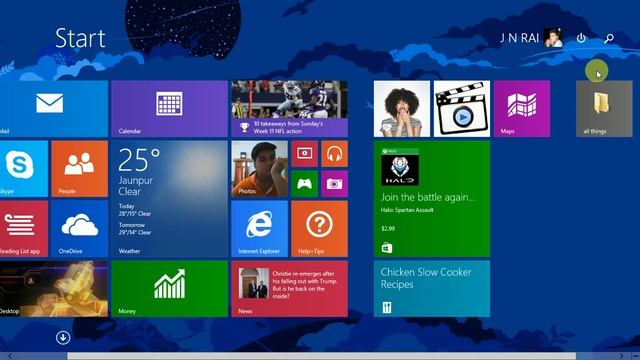640x360 pixels.
Task: Open the Reading List app tile
Action: click(x=24, y=229)
